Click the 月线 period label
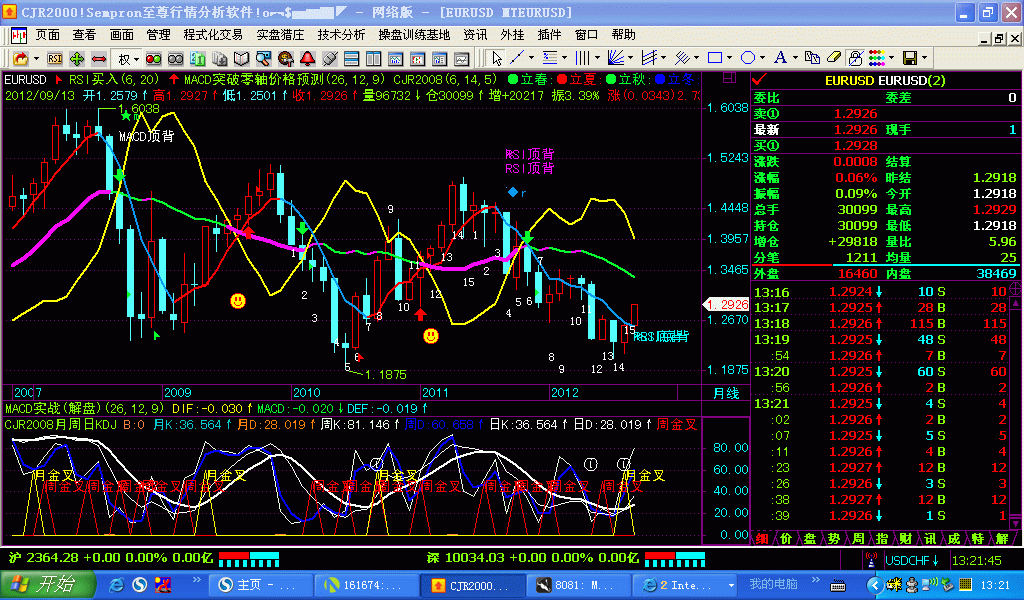This screenshot has height=600, width=1024. (725, 392)
